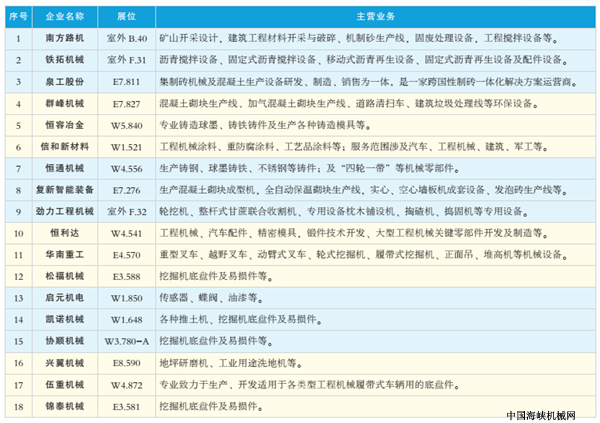Screen dimensions: 600x423
Task: Select company name 泉工股份
Action: pos(65,82)
